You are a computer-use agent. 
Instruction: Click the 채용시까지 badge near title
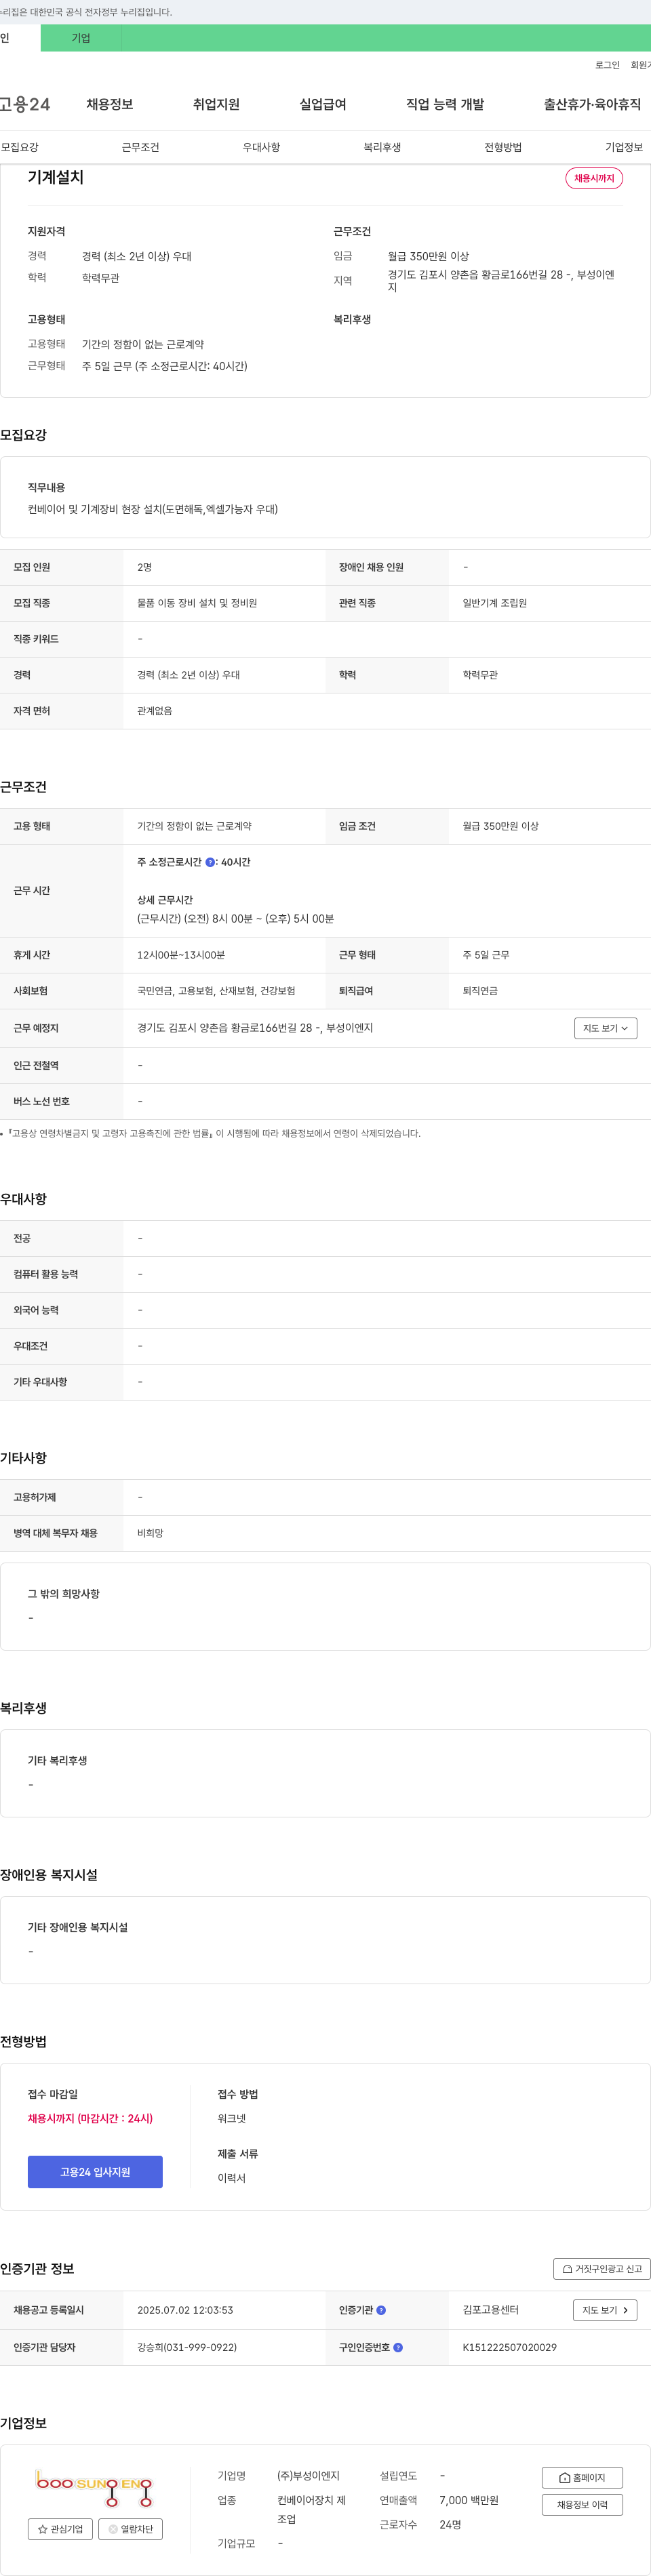pos(594,178)
